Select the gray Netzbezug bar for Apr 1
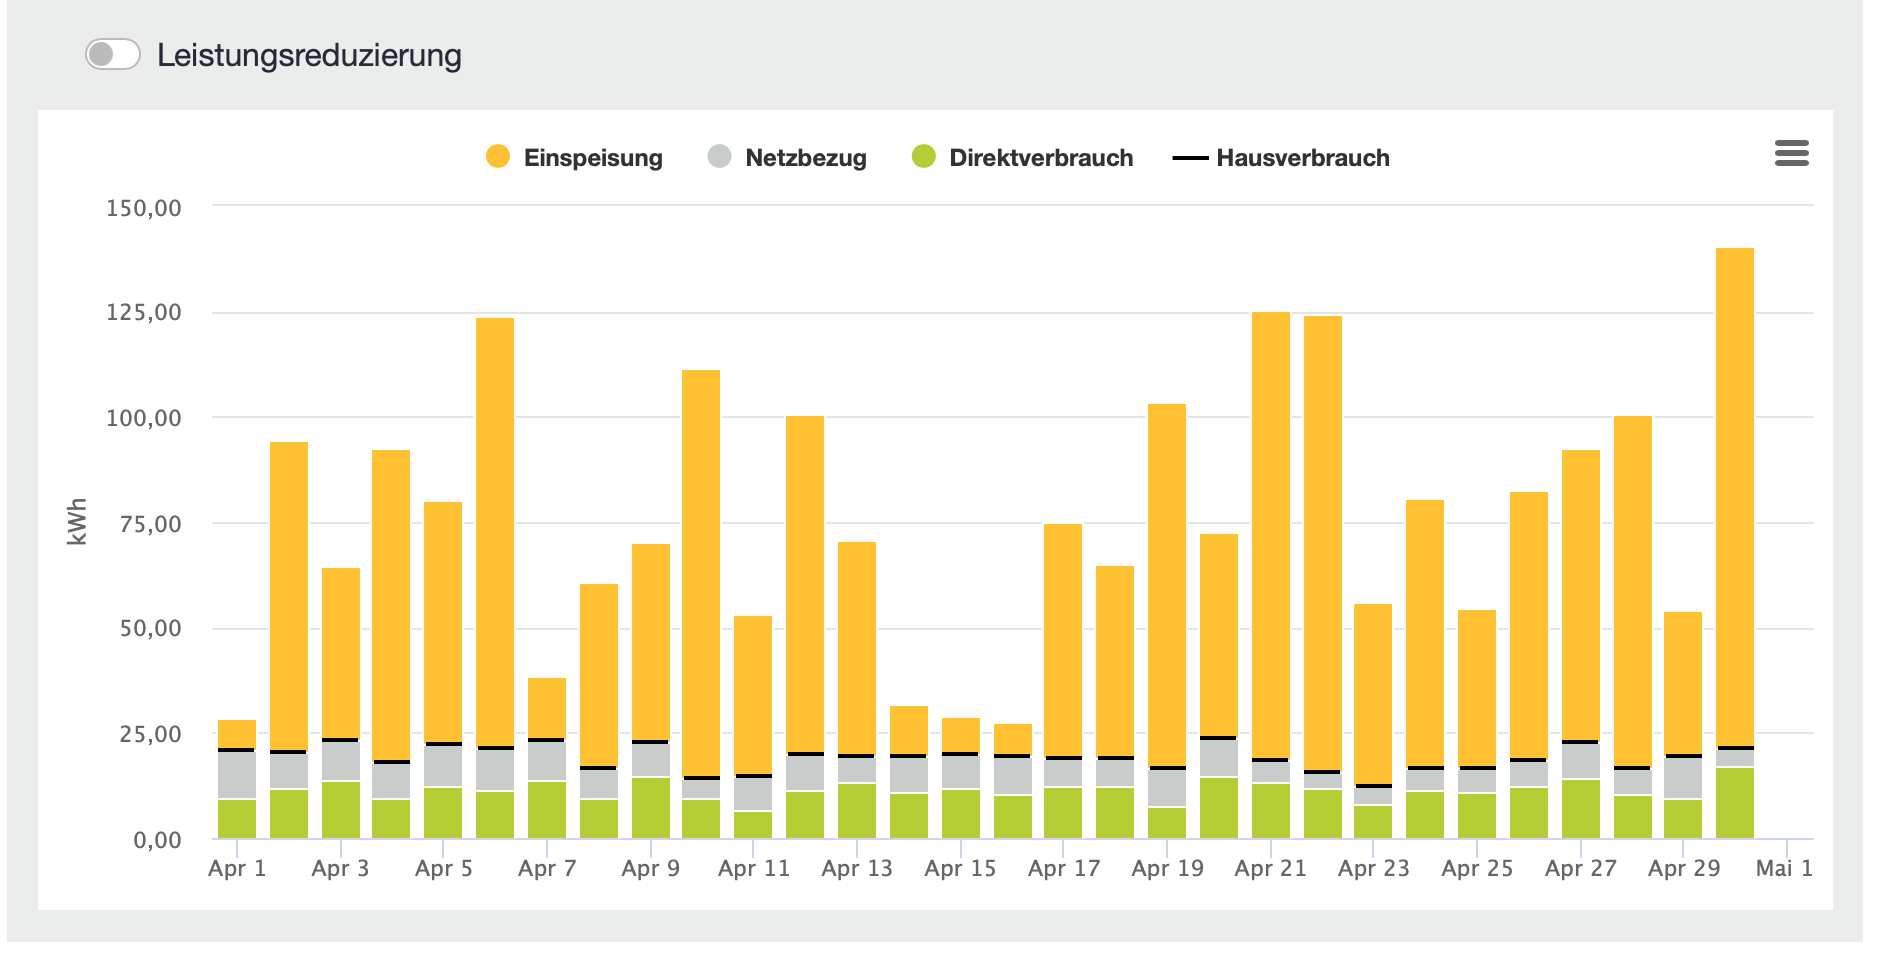The image size is (1896, 960). click(237, 775)
